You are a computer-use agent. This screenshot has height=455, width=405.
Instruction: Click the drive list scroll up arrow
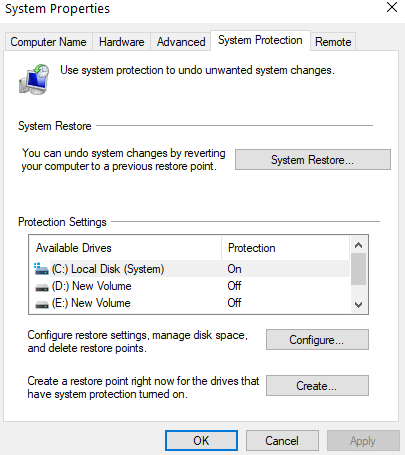click(359, 245)
